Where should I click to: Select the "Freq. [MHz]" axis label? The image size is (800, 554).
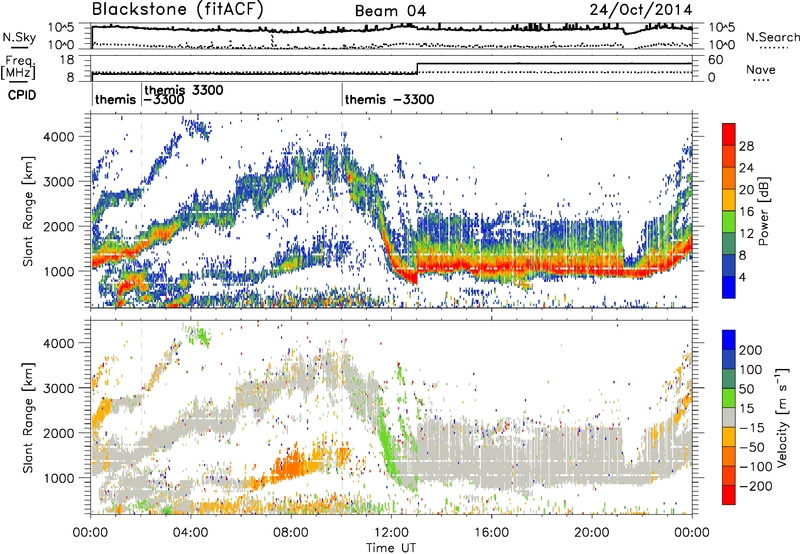click(x=18, y=67)
